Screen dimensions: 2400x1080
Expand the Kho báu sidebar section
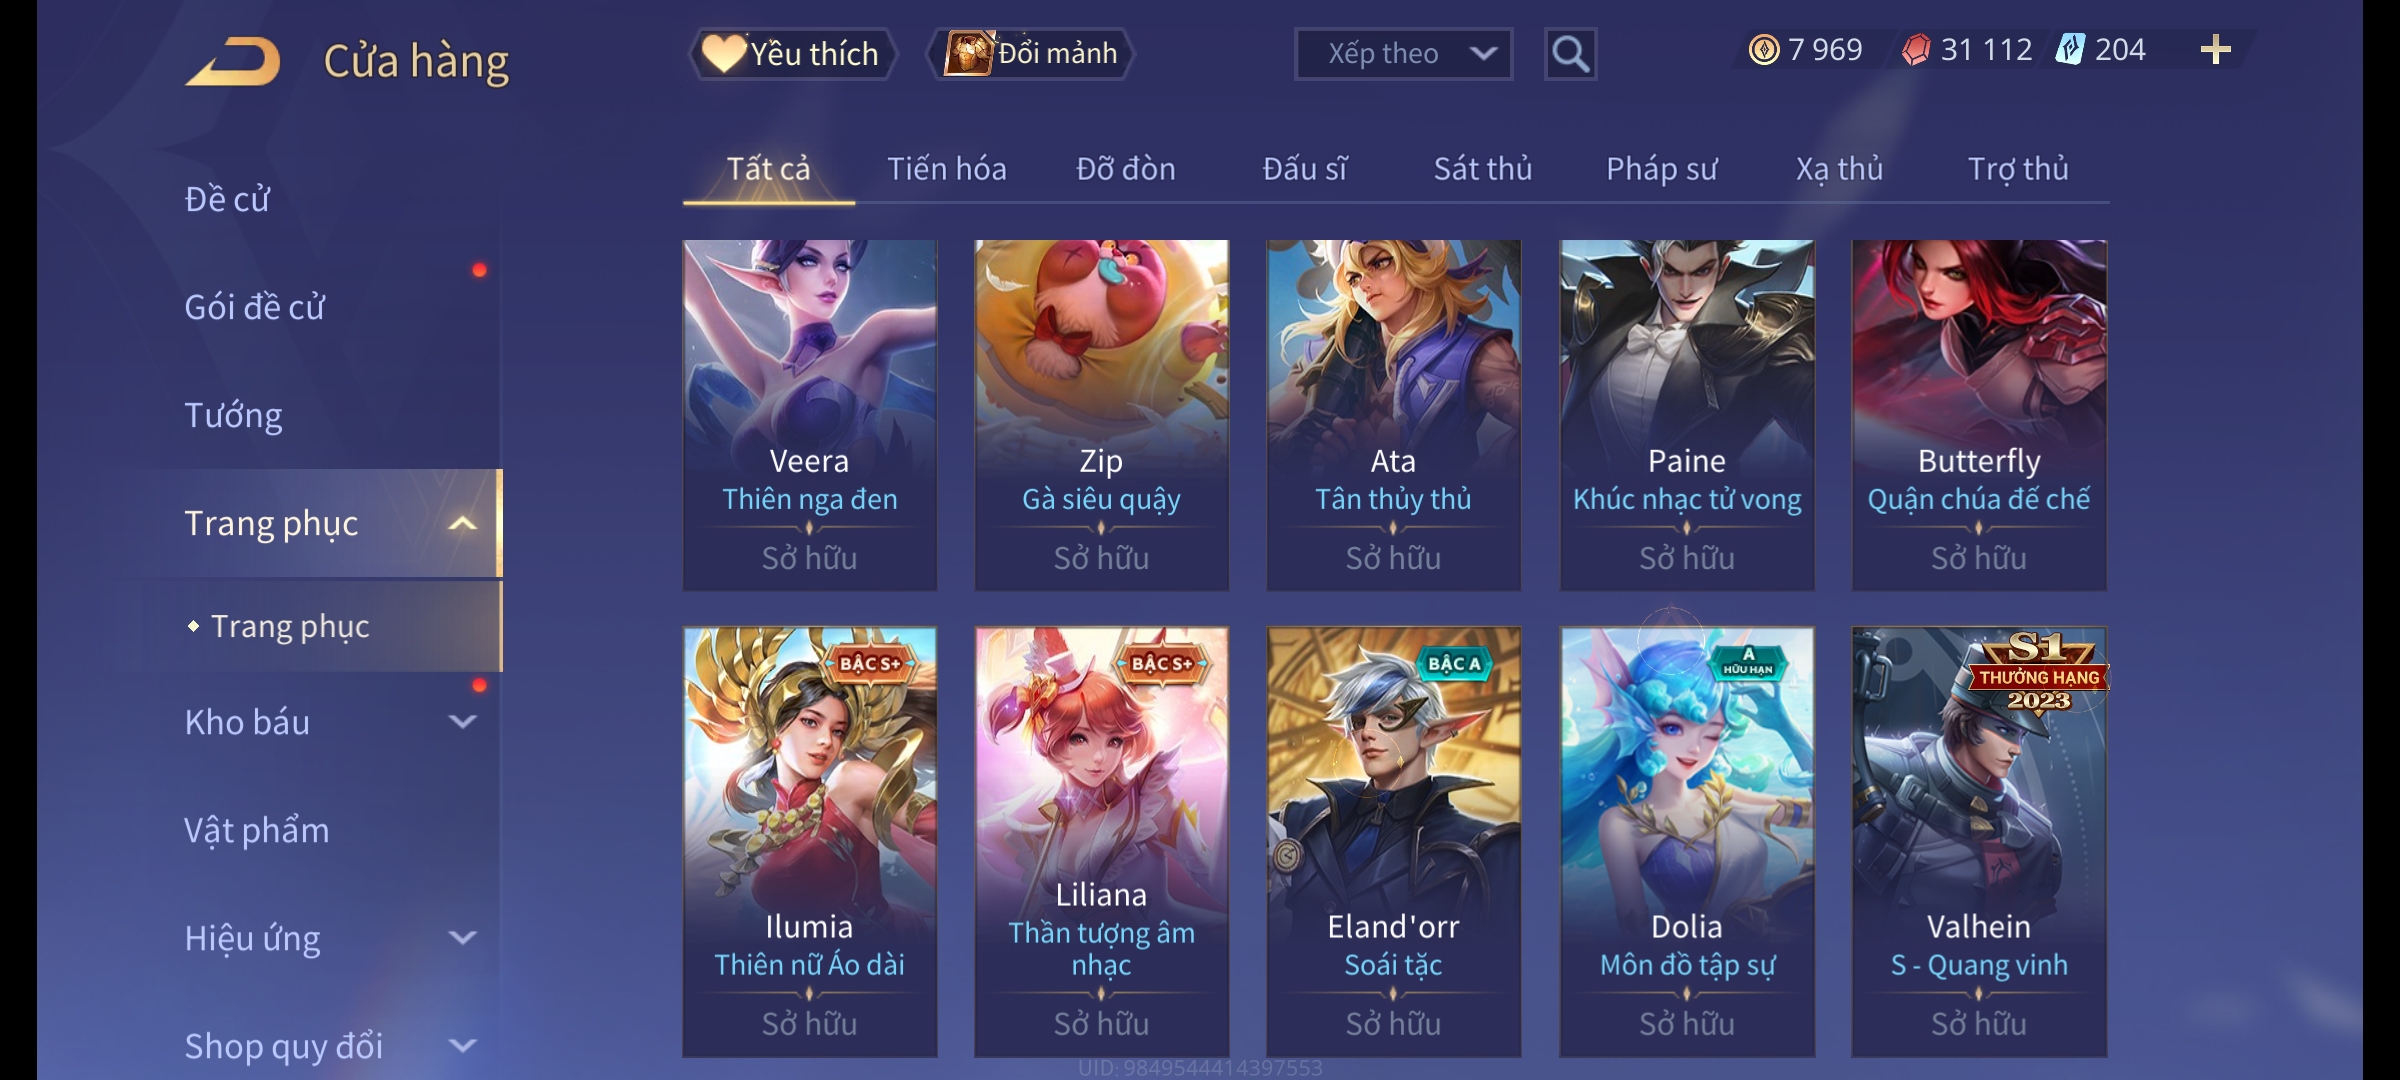(x=462, y=722)
